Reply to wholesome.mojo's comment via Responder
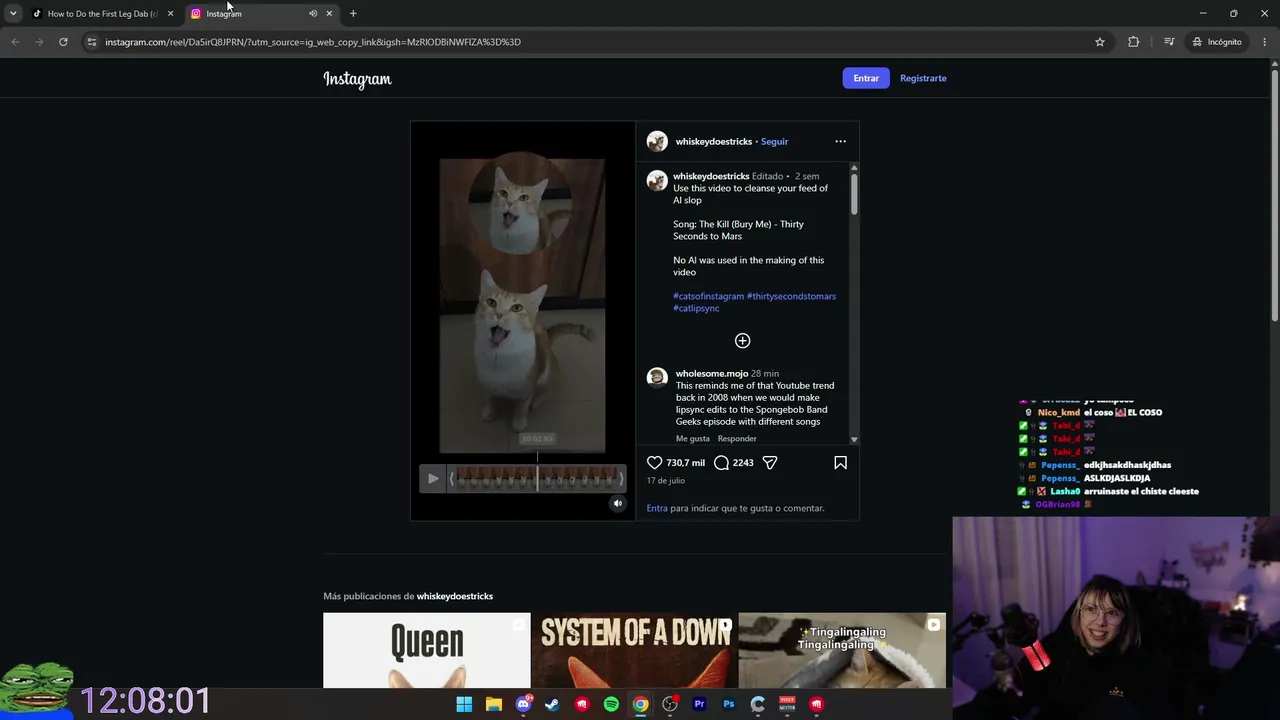Viewport: 1280px width, 720px height. pos(737,439)
